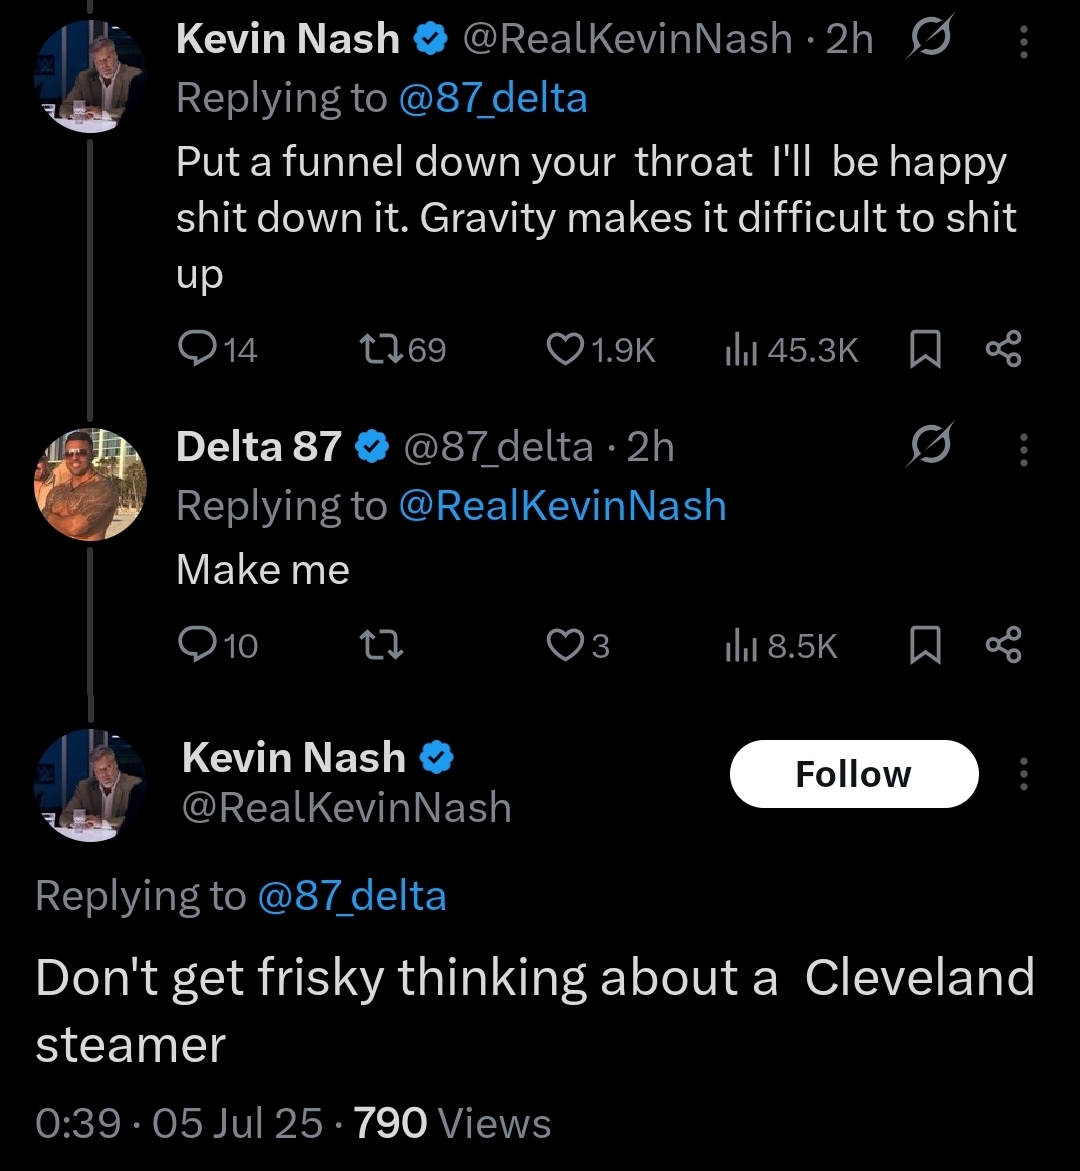Open Grok icon on Delta 87's tweet

click(929, 446)
